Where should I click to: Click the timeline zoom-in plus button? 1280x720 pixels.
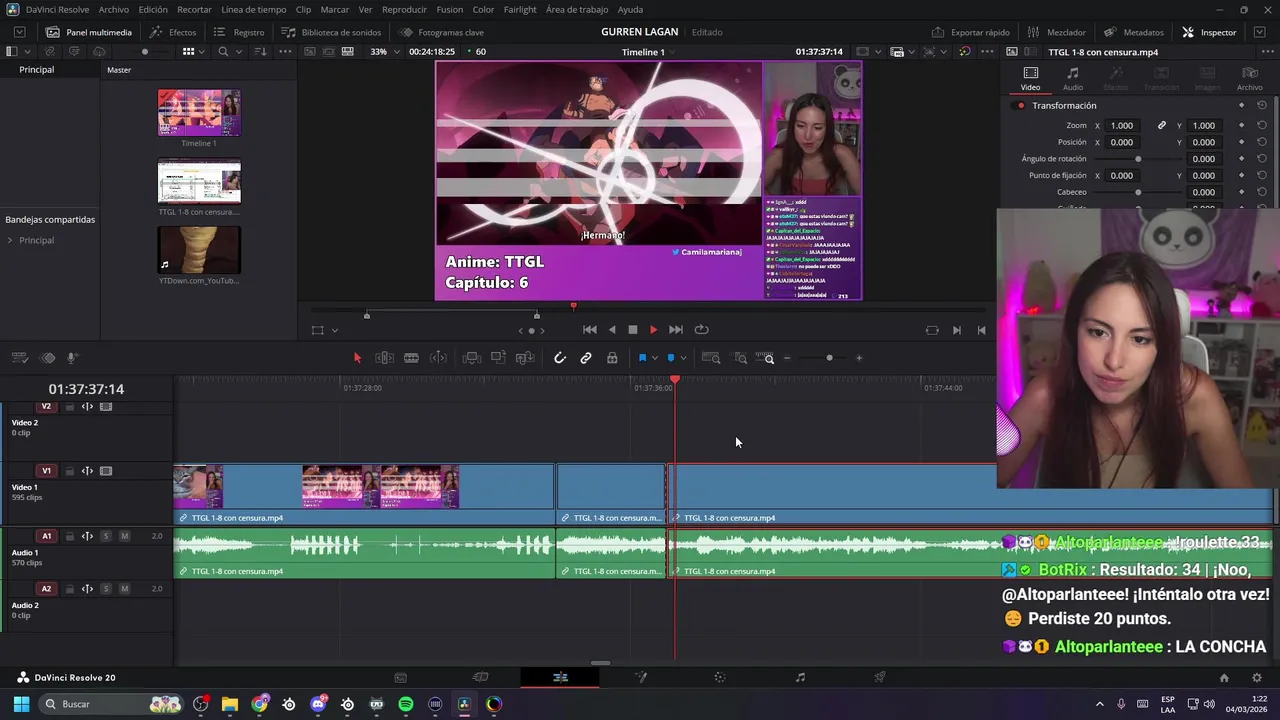pos(859,358)
